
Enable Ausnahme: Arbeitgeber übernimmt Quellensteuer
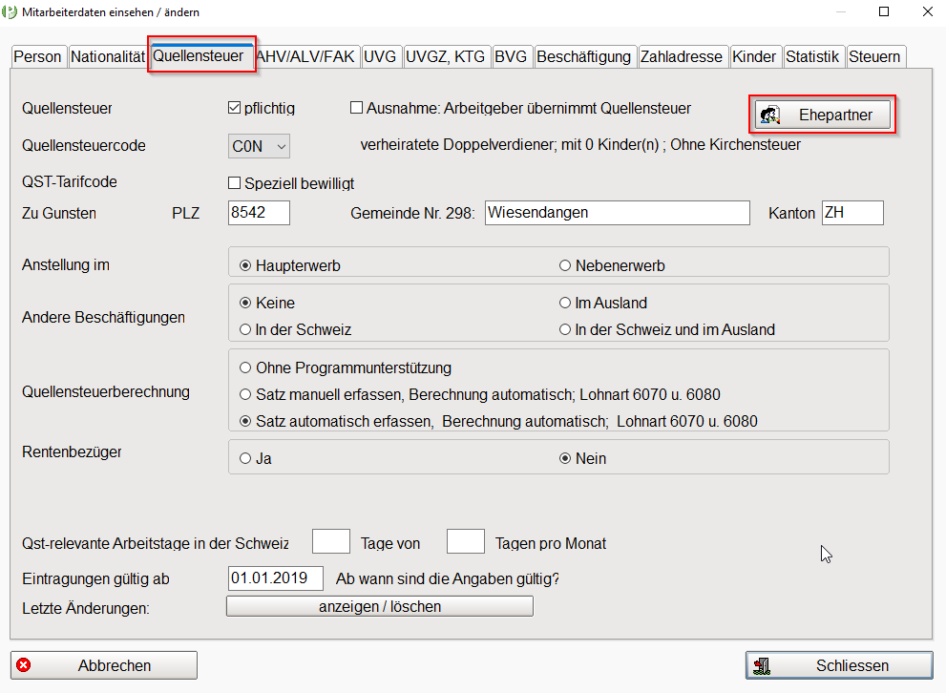(357, 108)
